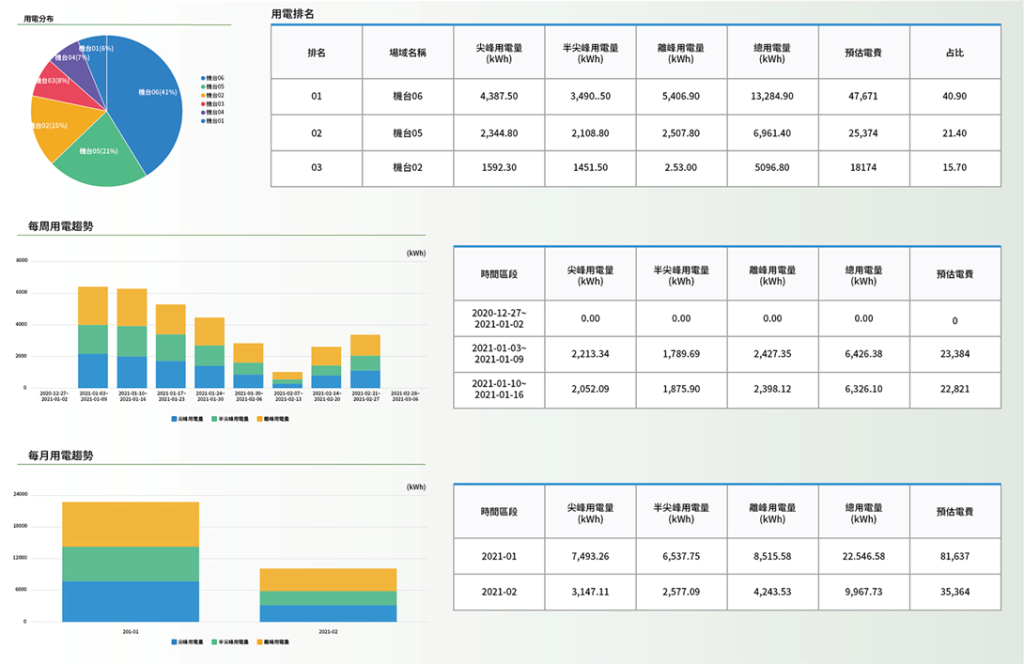The width and height of the screenshot is (1024, 664).
Task: Select the 2021-01 row in the monthly table
Action: (727, 557)
